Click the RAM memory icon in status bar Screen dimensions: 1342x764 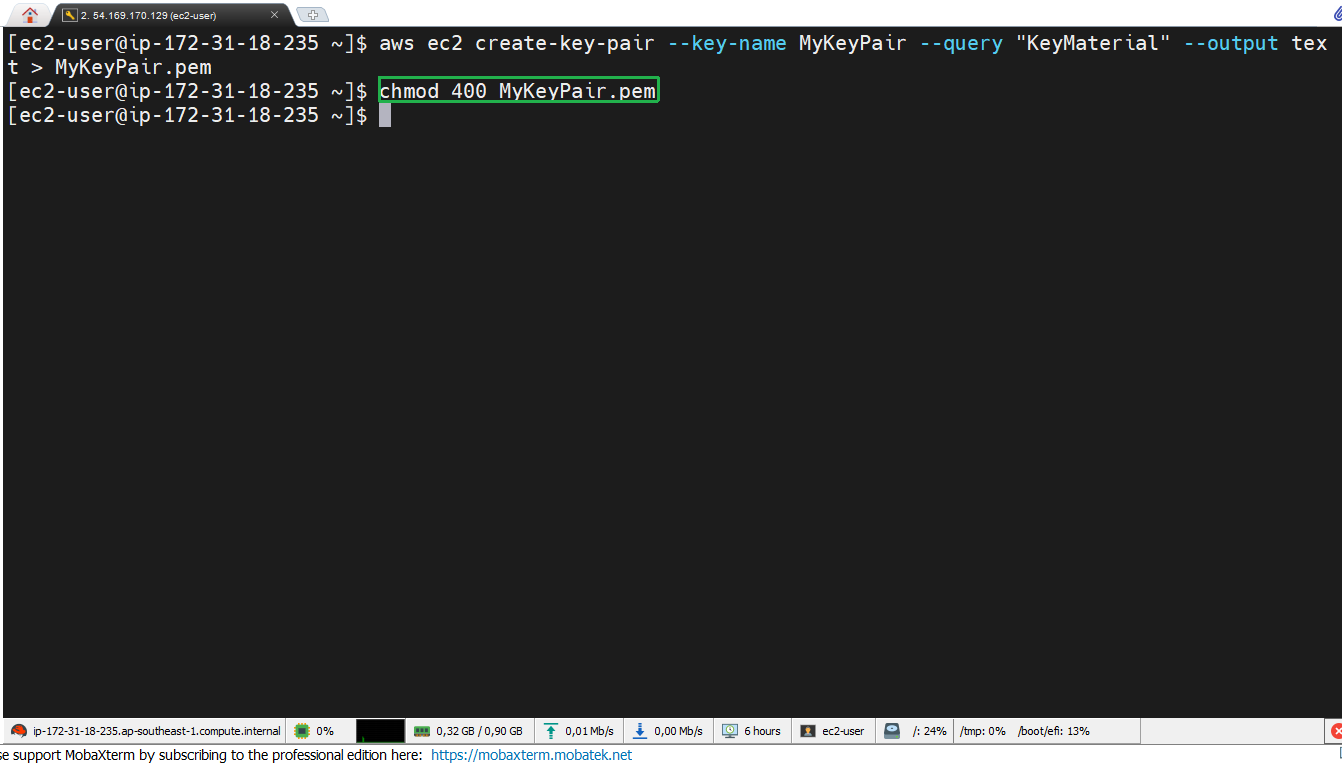[421, 731]
